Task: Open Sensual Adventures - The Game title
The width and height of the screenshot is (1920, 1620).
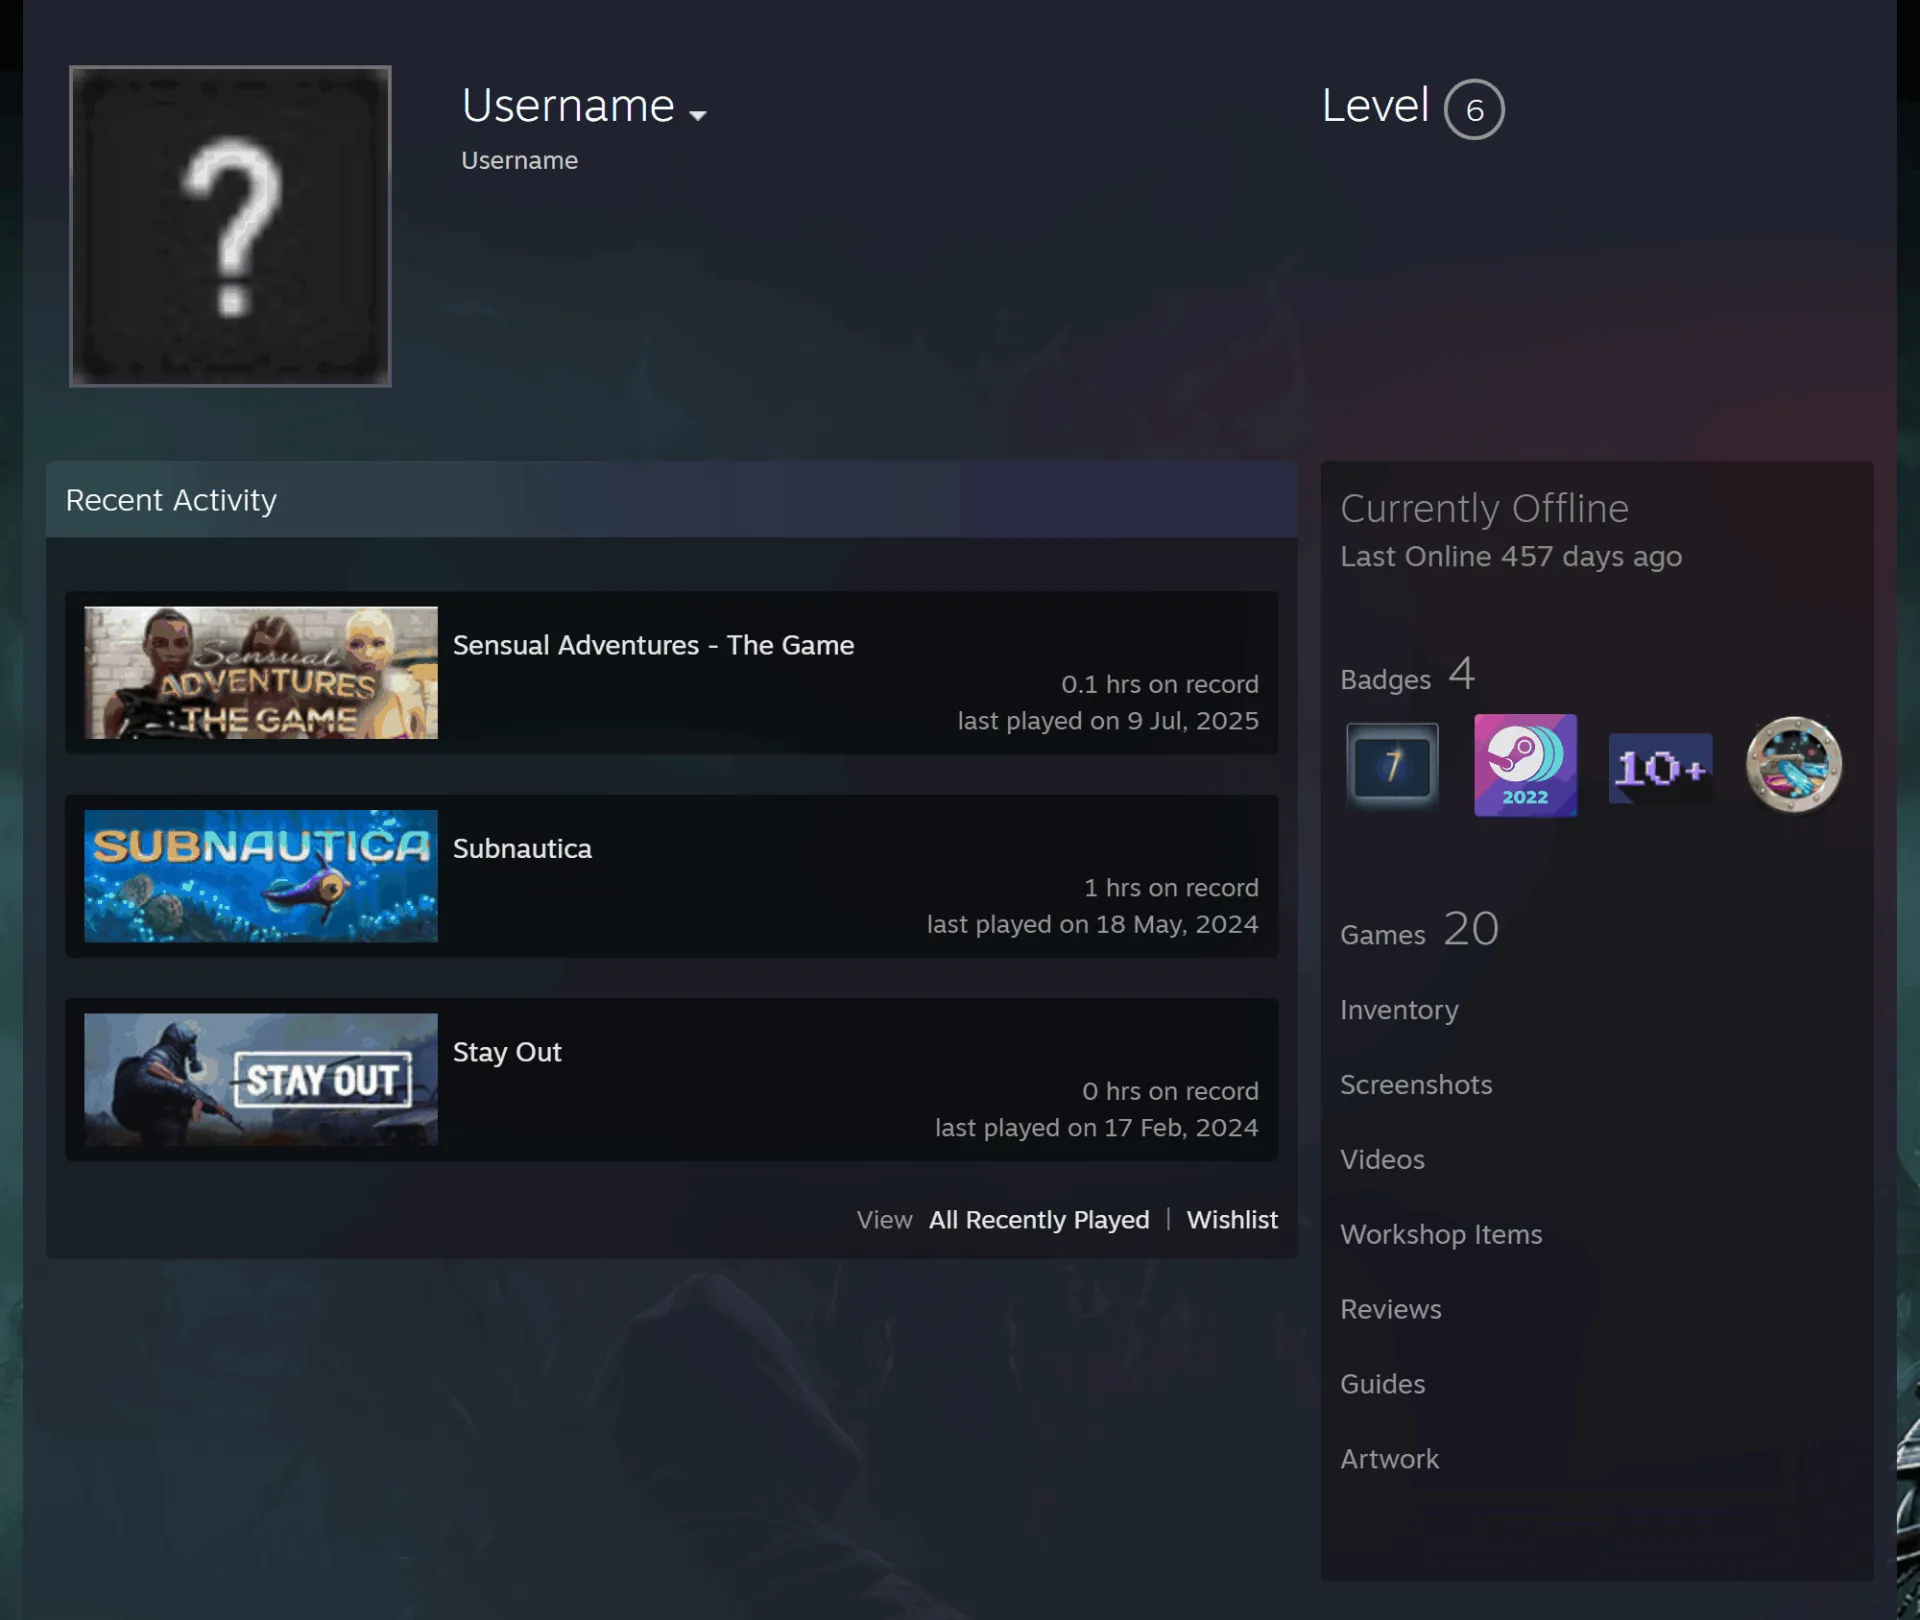Action: point(653,645)
